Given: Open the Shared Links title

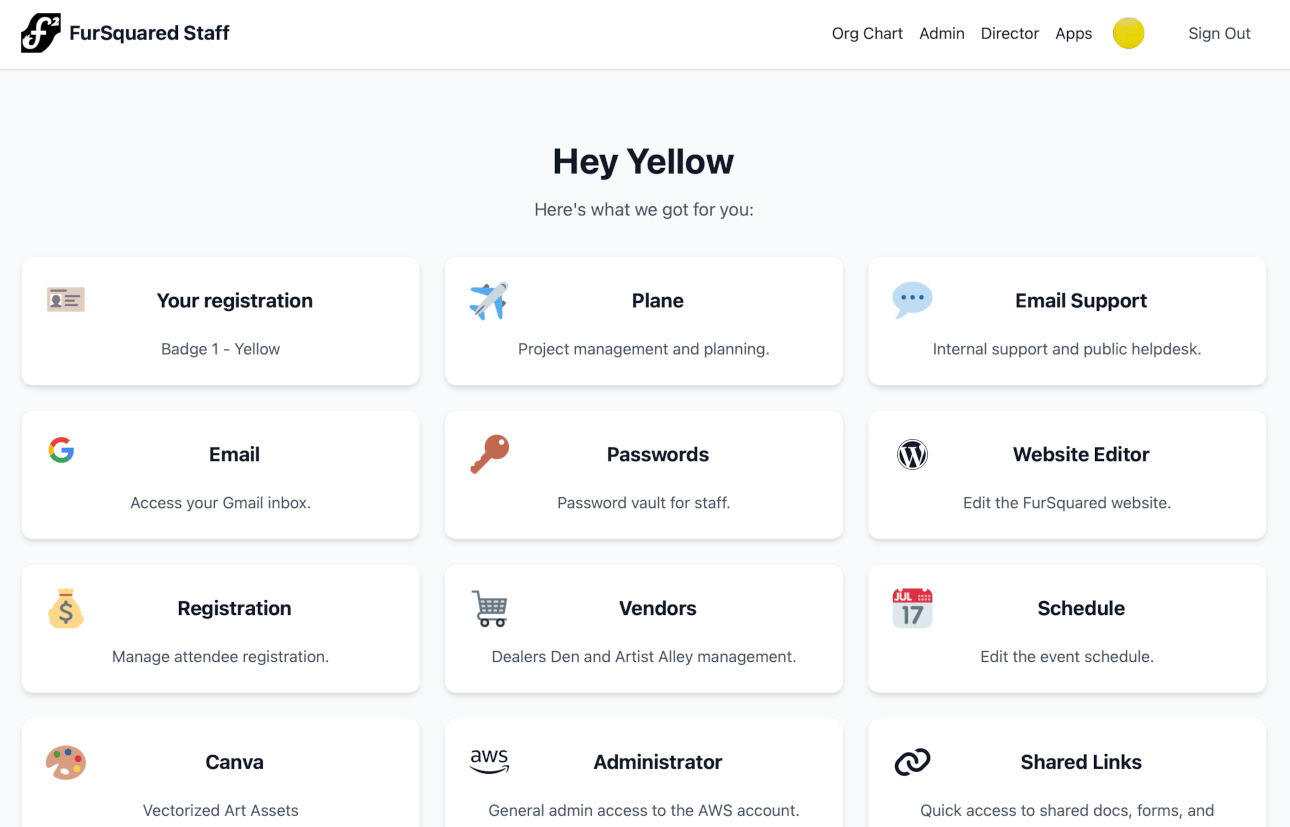Looking at the screenshot, I should [x=1081, y=762].
